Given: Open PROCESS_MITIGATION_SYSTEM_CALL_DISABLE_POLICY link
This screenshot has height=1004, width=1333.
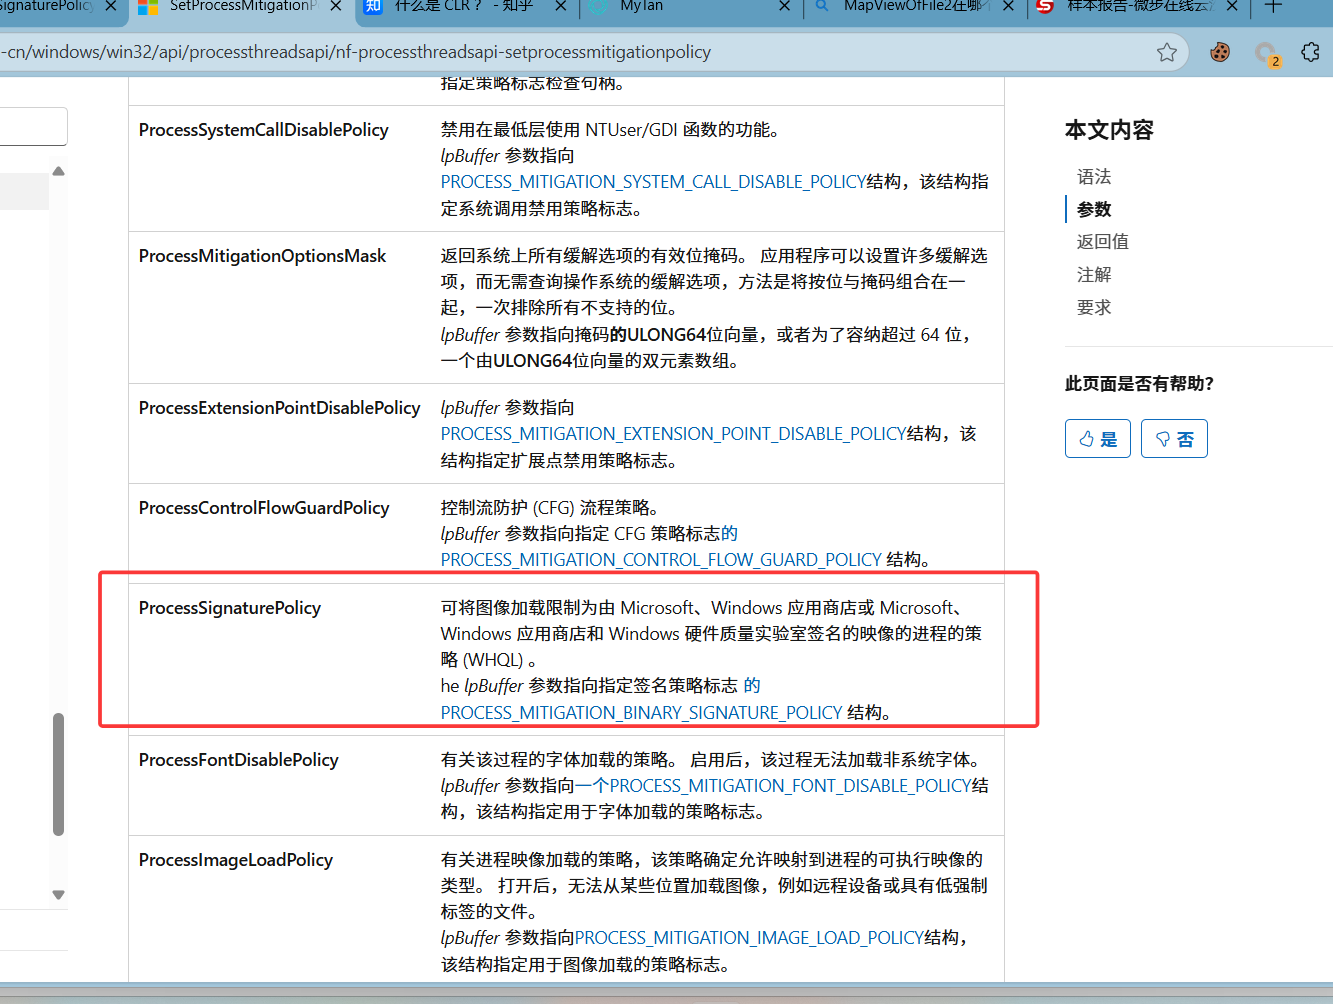Looking at the screenshot, I should click(653, 182).
